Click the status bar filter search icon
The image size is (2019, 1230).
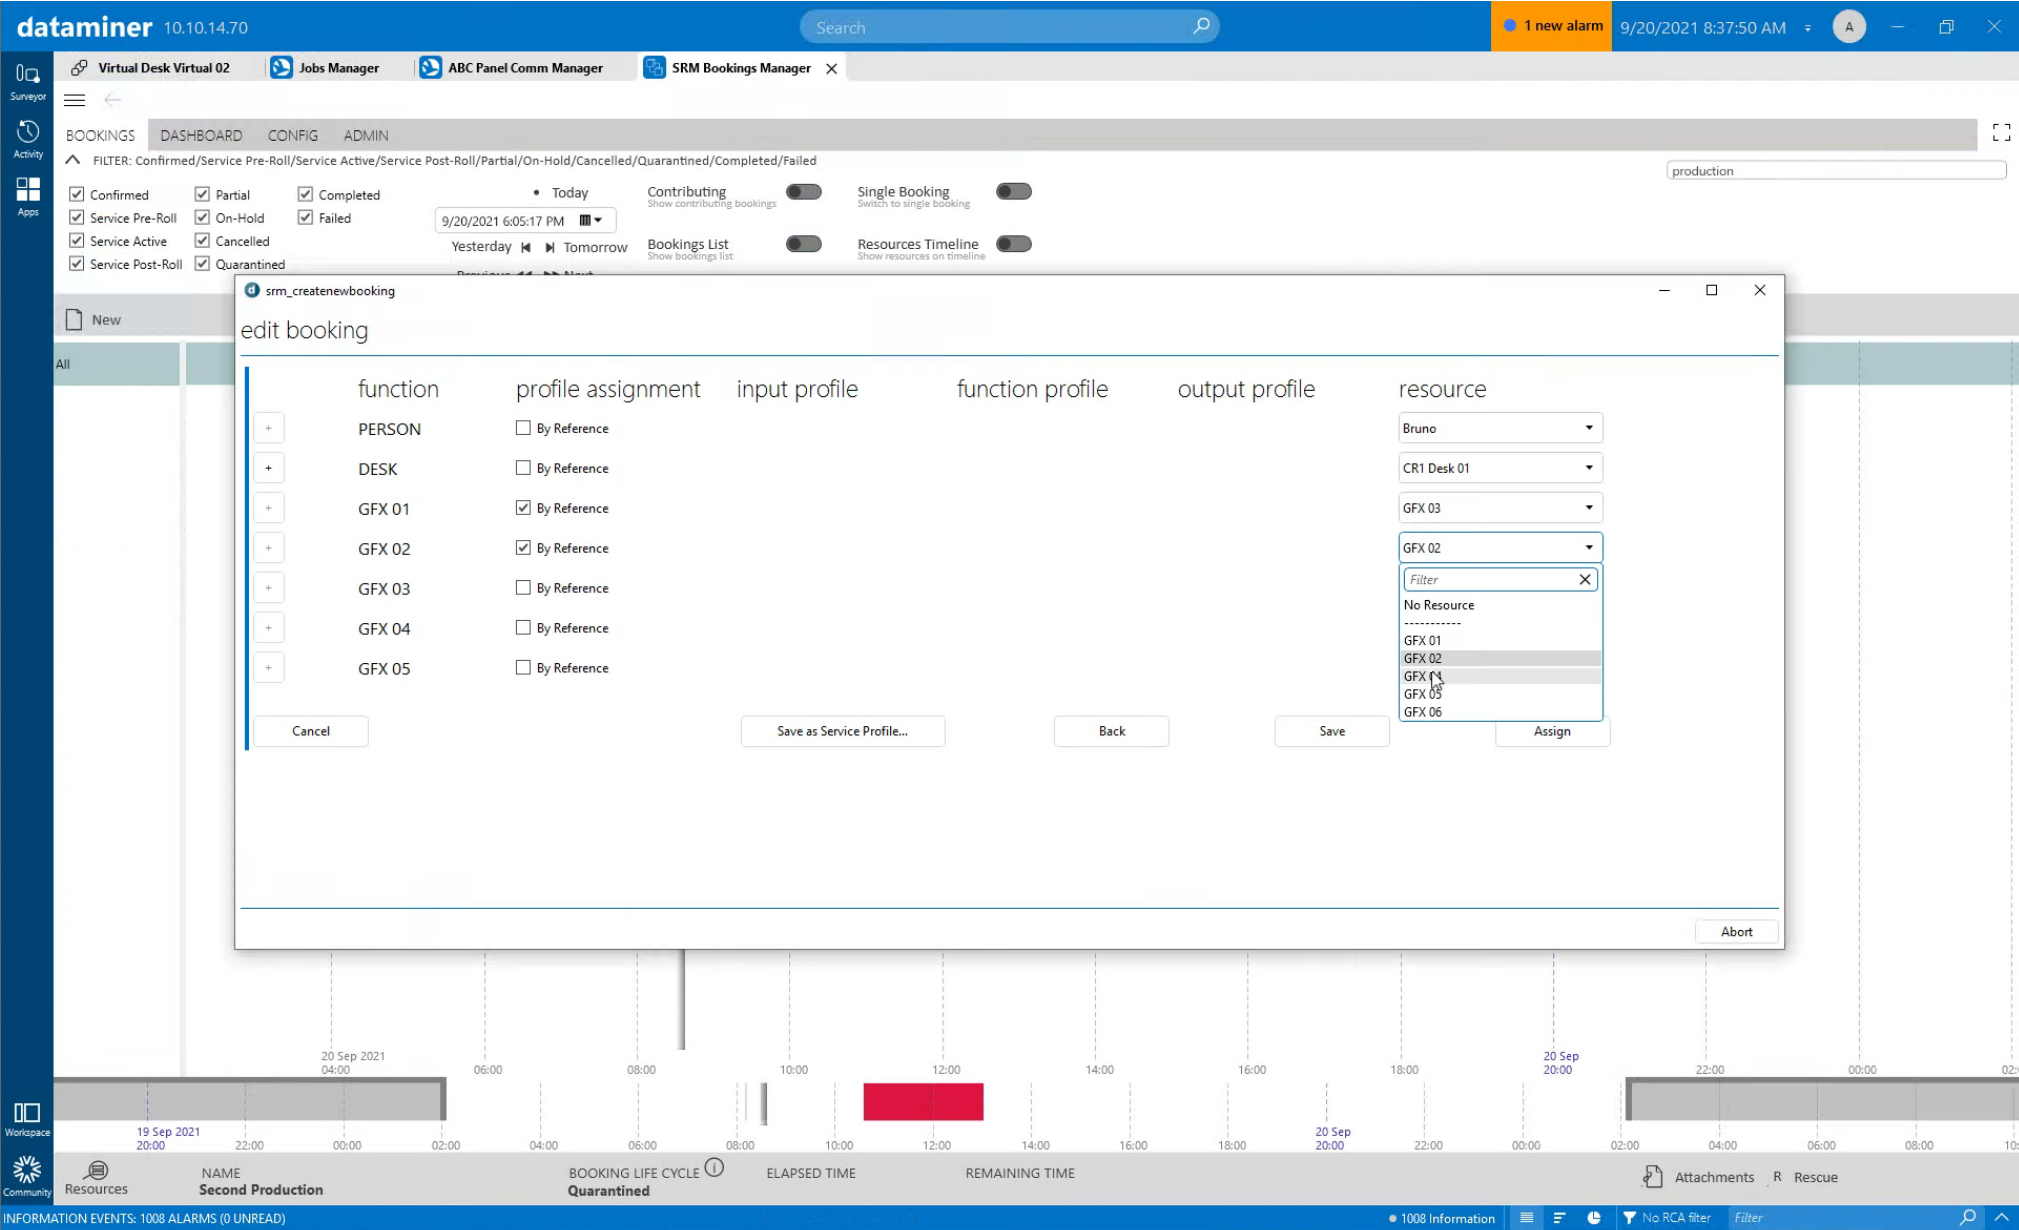click(1967, 1217)
